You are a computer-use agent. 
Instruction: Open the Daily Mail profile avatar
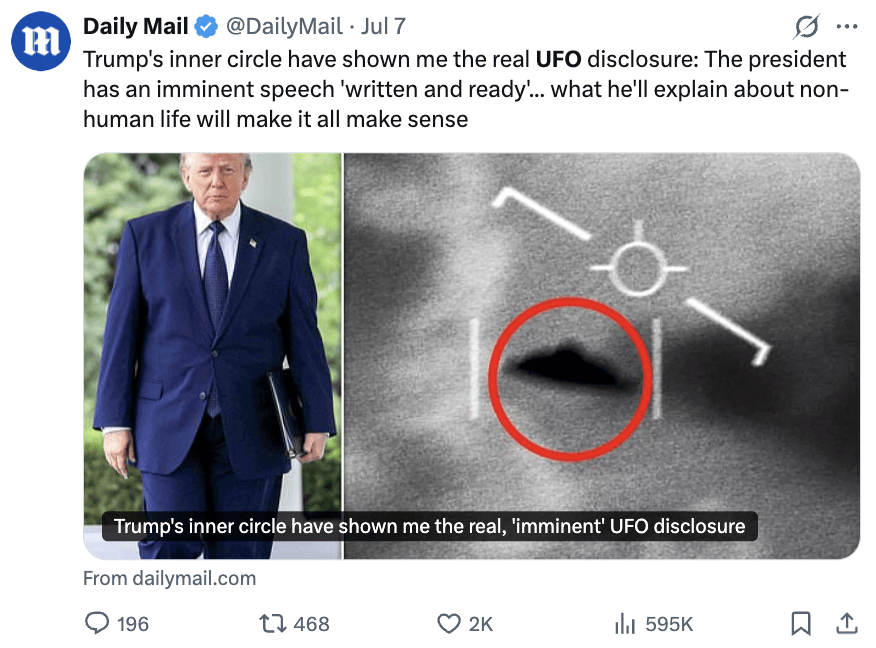click(x=41, y=41)
